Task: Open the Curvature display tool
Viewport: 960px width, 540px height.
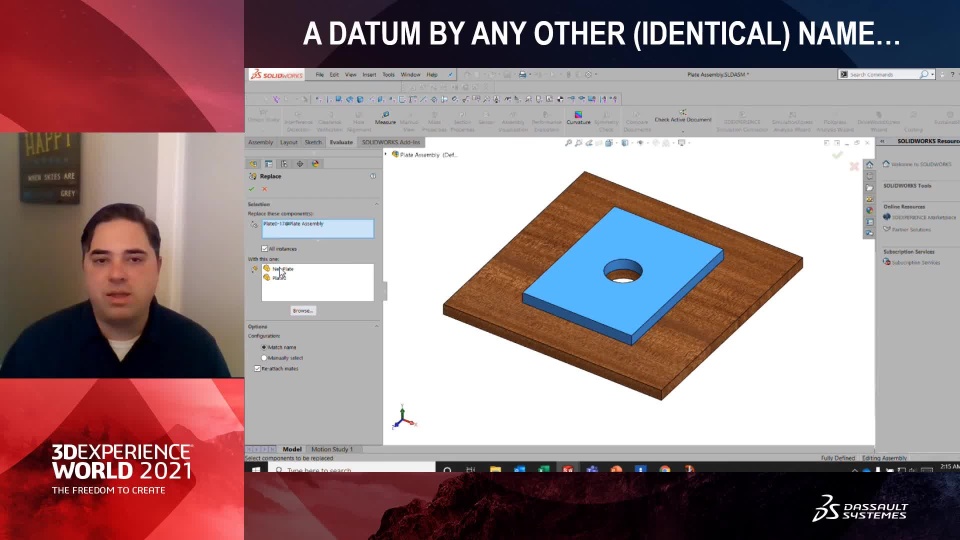Action: pyautogui.click(x=578, y=118)
